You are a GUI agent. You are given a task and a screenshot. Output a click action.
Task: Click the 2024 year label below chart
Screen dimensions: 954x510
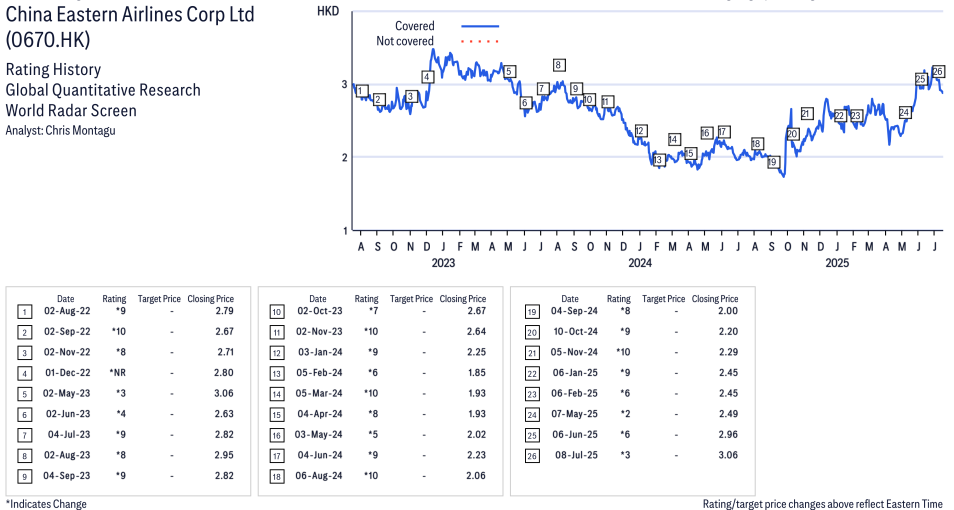(x=639, y=263)
